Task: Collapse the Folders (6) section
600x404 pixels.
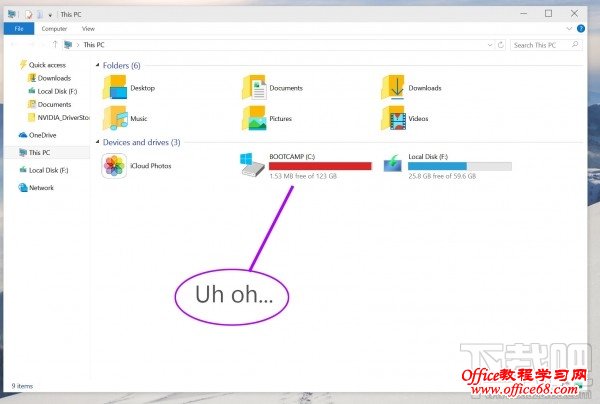Action: (x=98, y=65)
